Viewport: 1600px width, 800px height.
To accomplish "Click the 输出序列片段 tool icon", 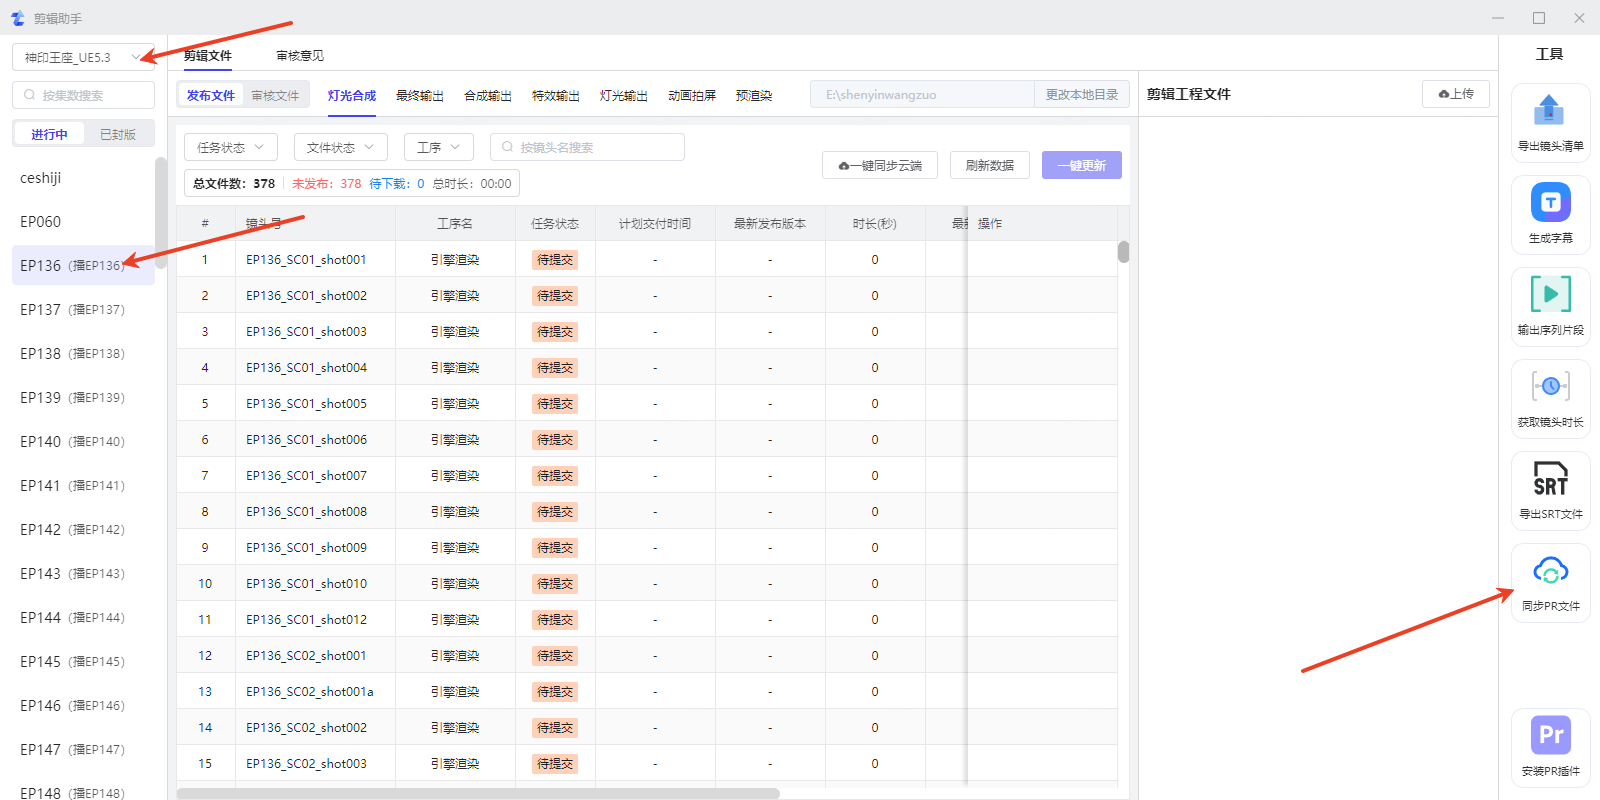I will click(x=1550, y=295).
